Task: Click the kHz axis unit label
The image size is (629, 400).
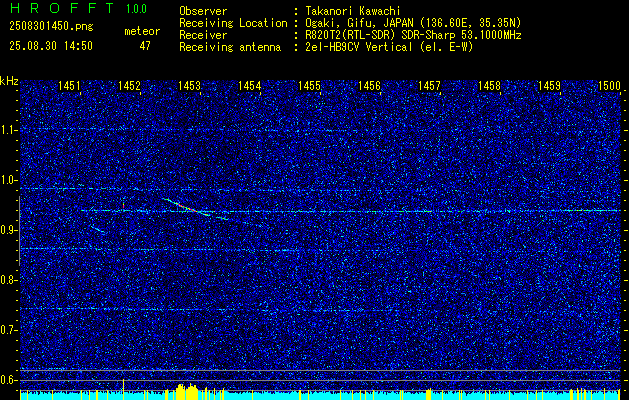Action: [x=9, y=81]
